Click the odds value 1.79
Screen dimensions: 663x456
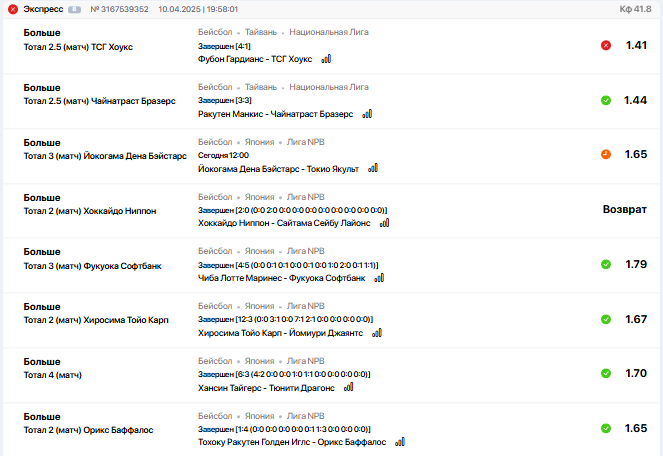636,264
